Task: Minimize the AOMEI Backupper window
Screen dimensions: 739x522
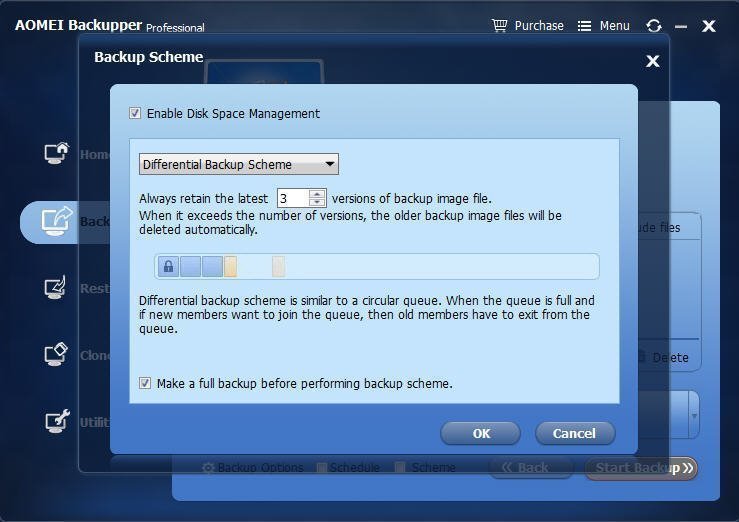Action: (681, 27)
